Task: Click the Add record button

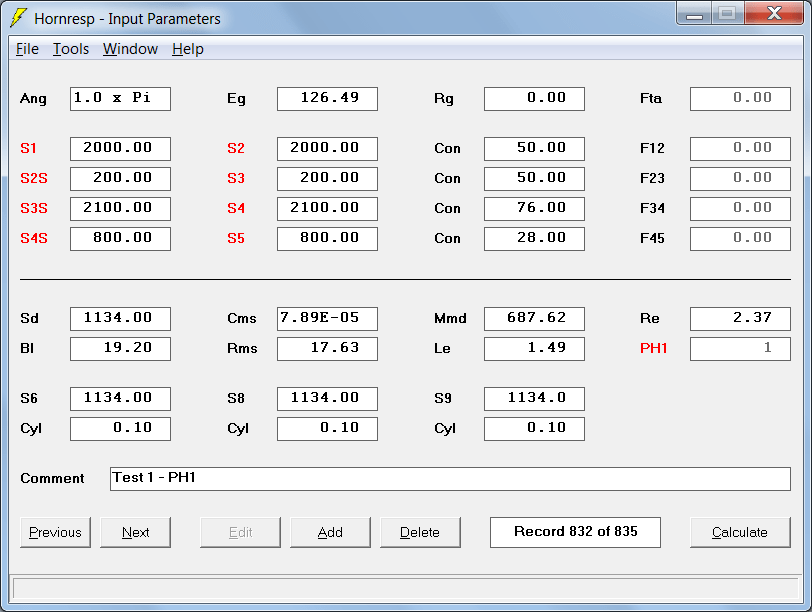Action: (x=330, y=532)
